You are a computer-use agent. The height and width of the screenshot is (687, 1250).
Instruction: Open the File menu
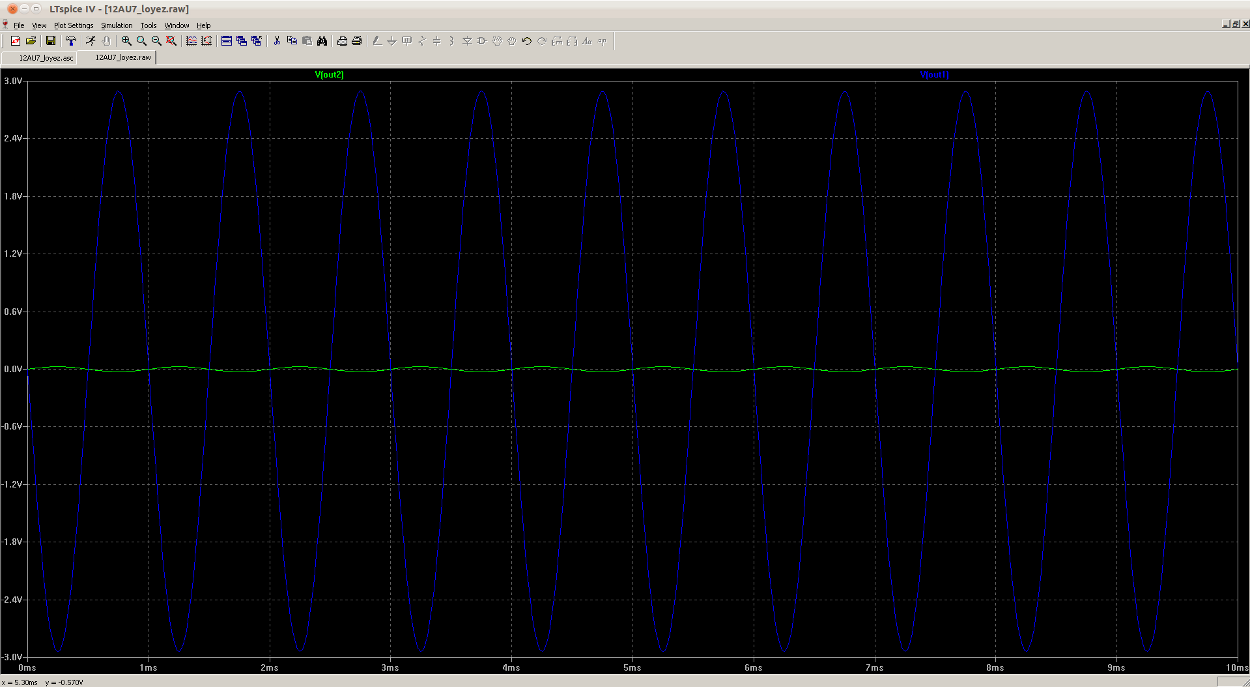[18, 25]
